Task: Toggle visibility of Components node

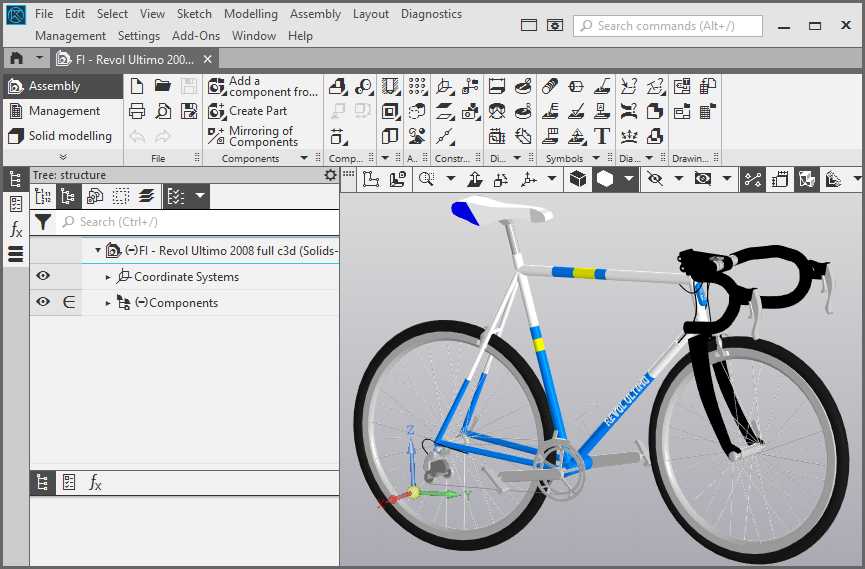Action: (43, 302)
